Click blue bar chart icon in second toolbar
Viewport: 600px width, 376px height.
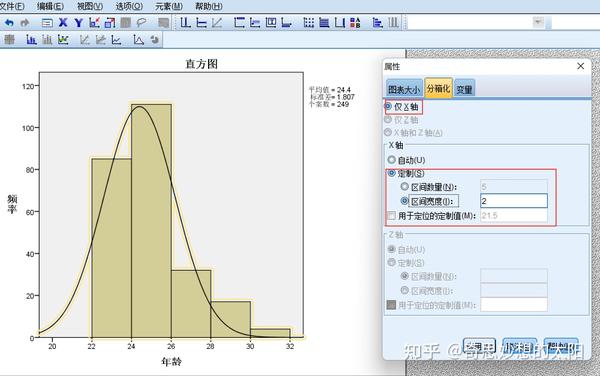[x=31, y=39]
